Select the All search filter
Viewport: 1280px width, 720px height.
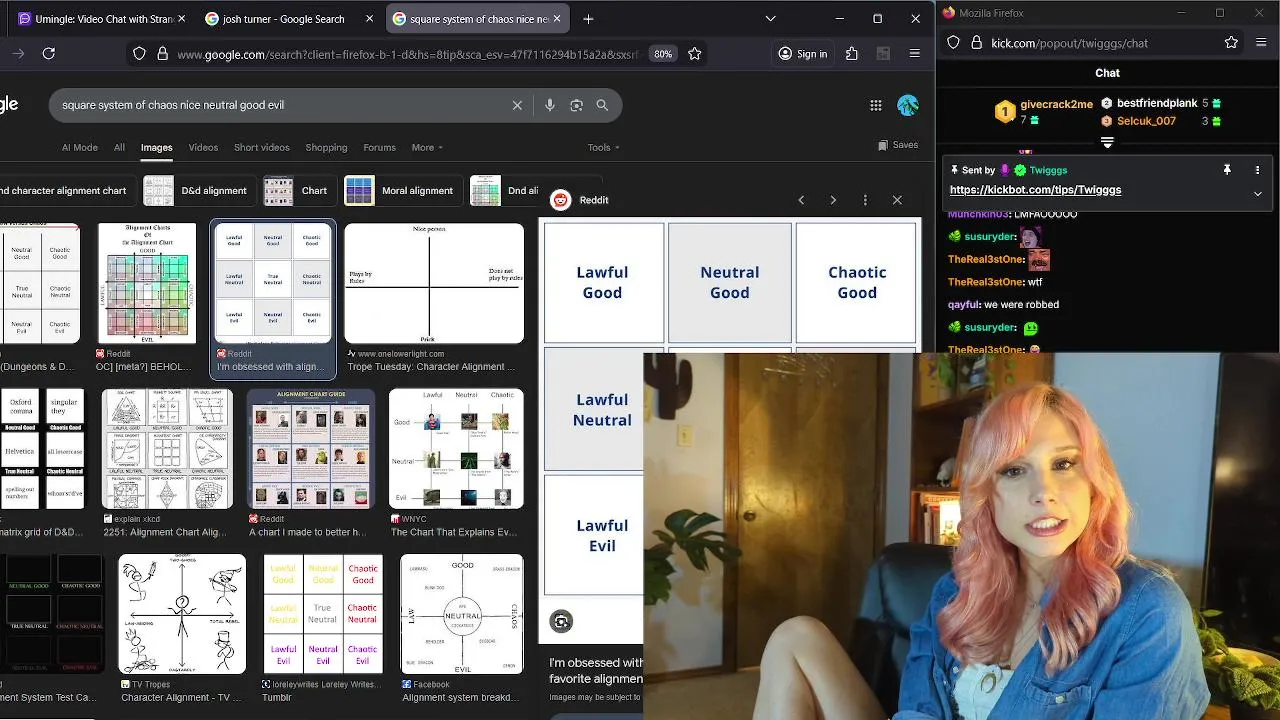119,147
